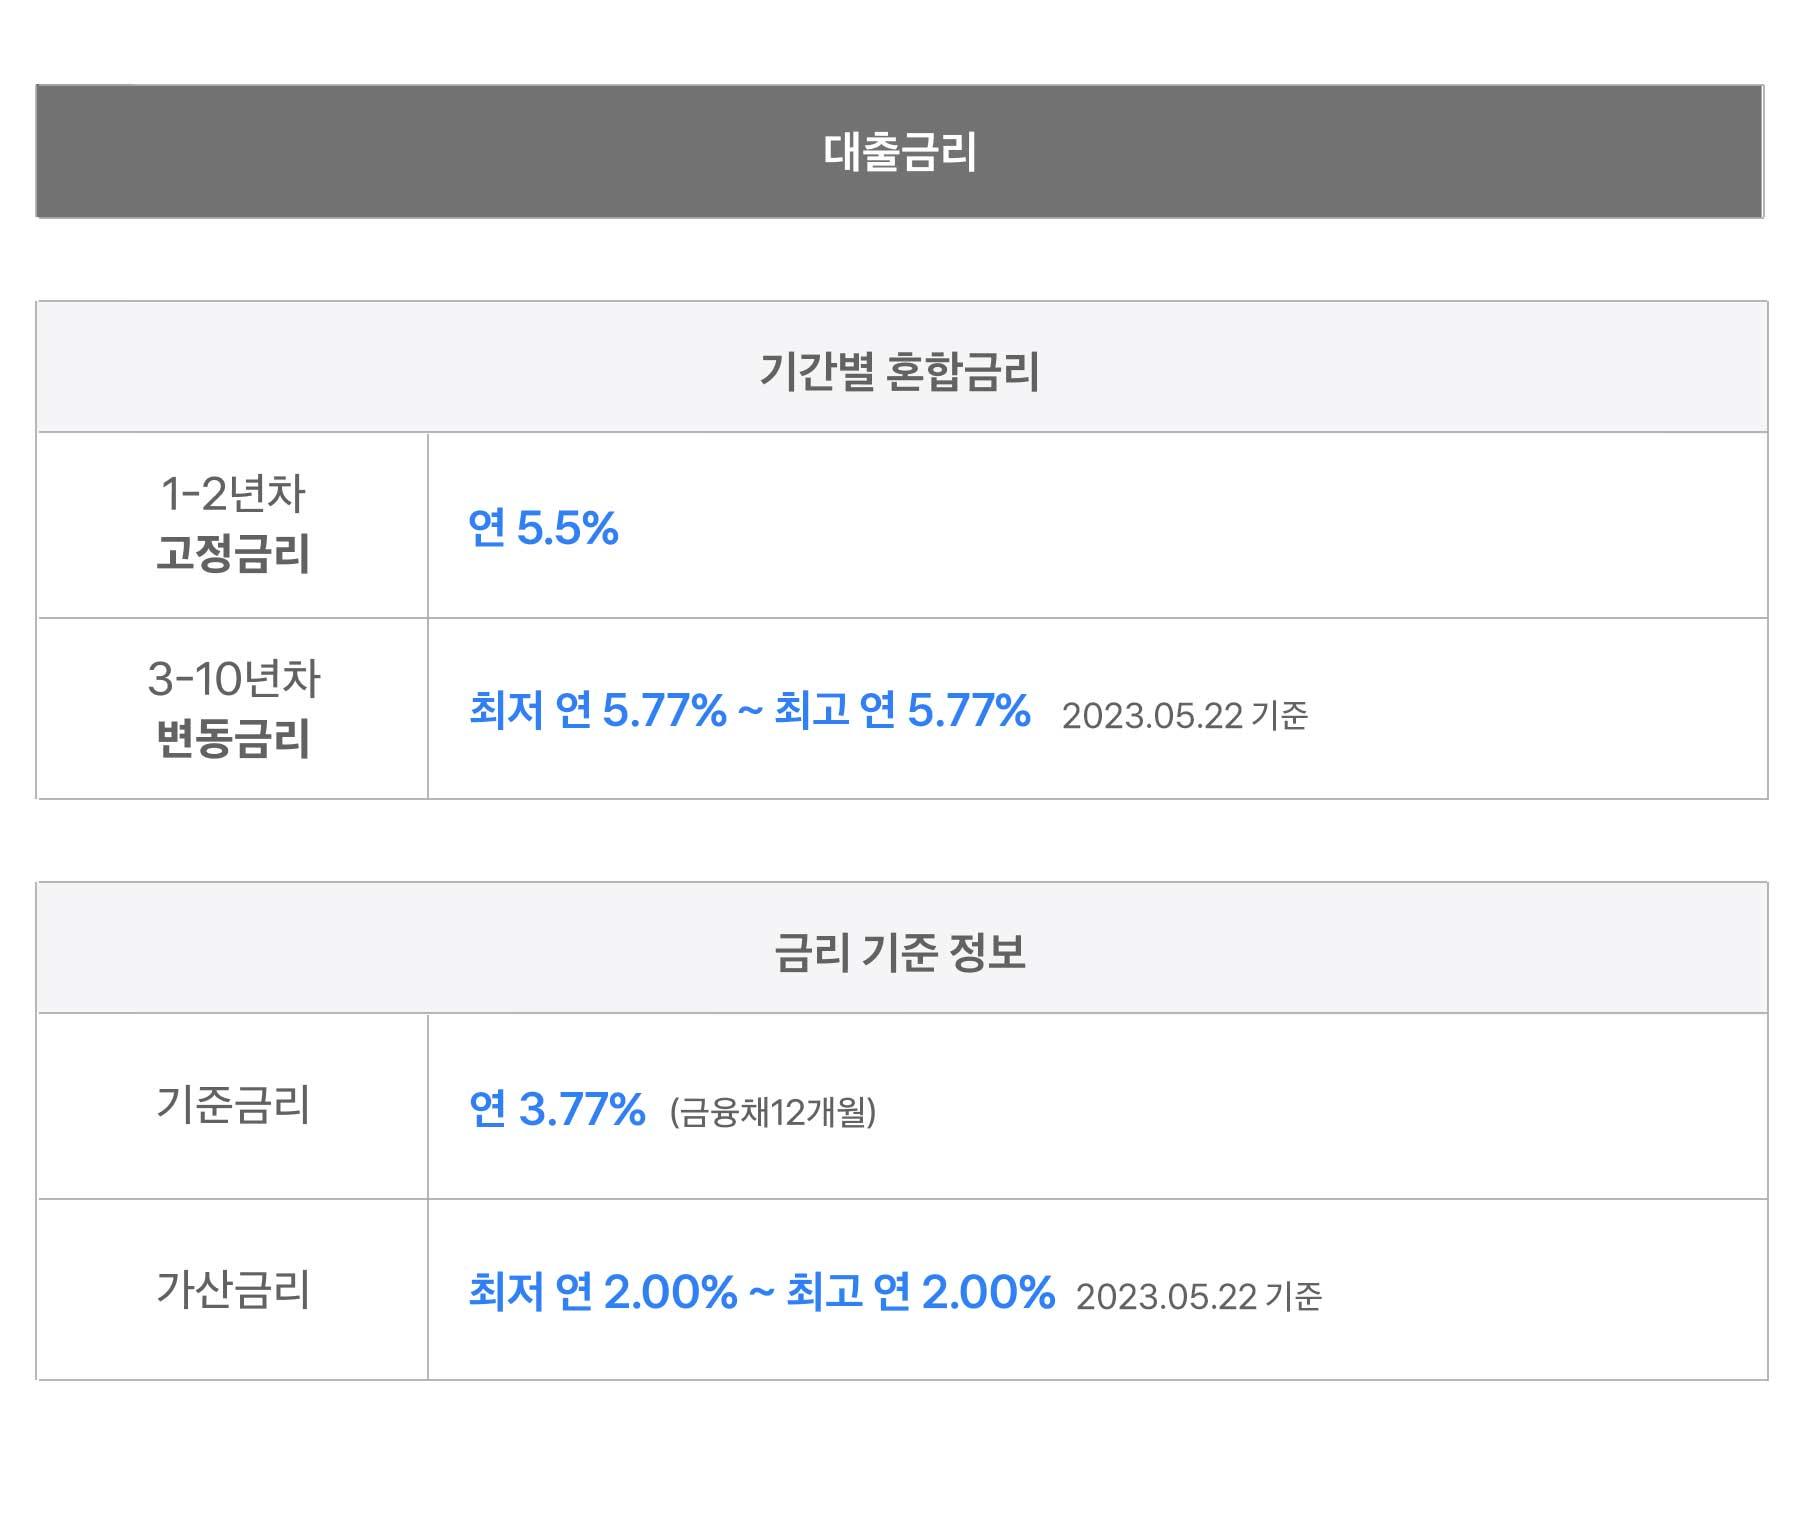Viewport: 1800px width, 1513px height.
Task: Click the 3-10년차 period label
Action: tap(233, 679)
